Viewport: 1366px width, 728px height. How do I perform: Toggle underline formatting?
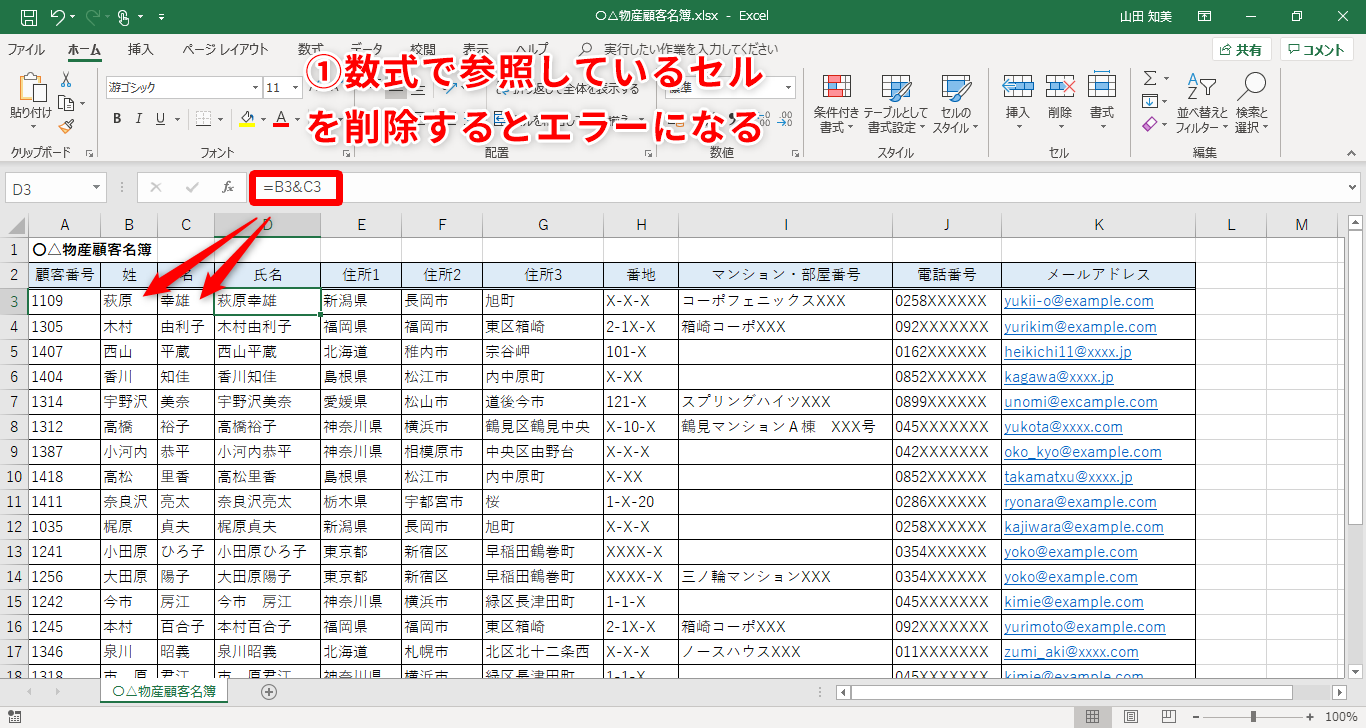click(161, 119)
